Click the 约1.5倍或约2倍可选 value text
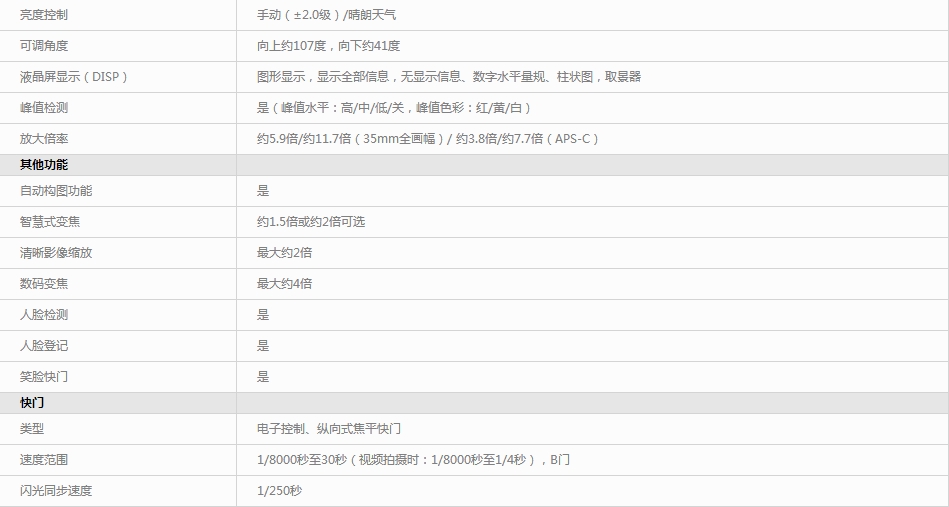The image size is (949, 507). tap(310, 222)
